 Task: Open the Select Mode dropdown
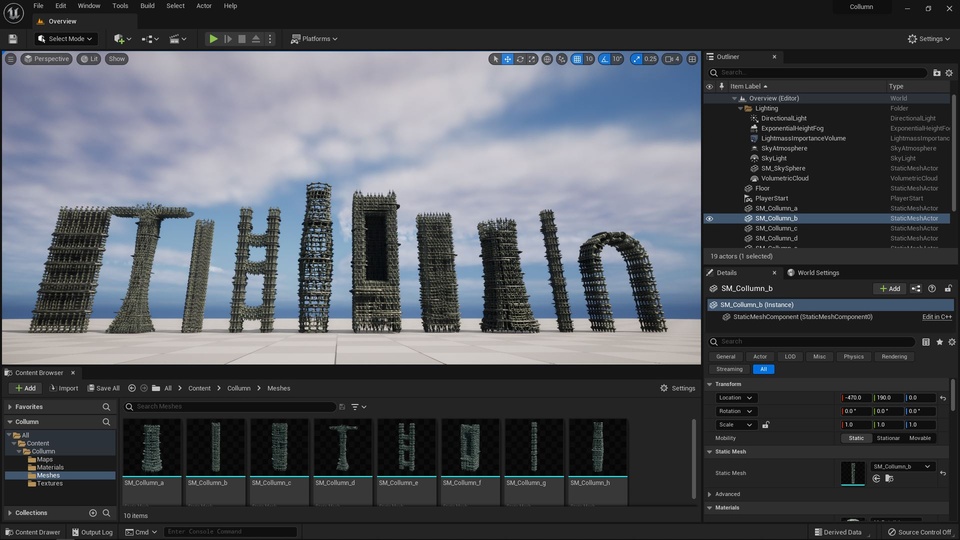(66, 39)
